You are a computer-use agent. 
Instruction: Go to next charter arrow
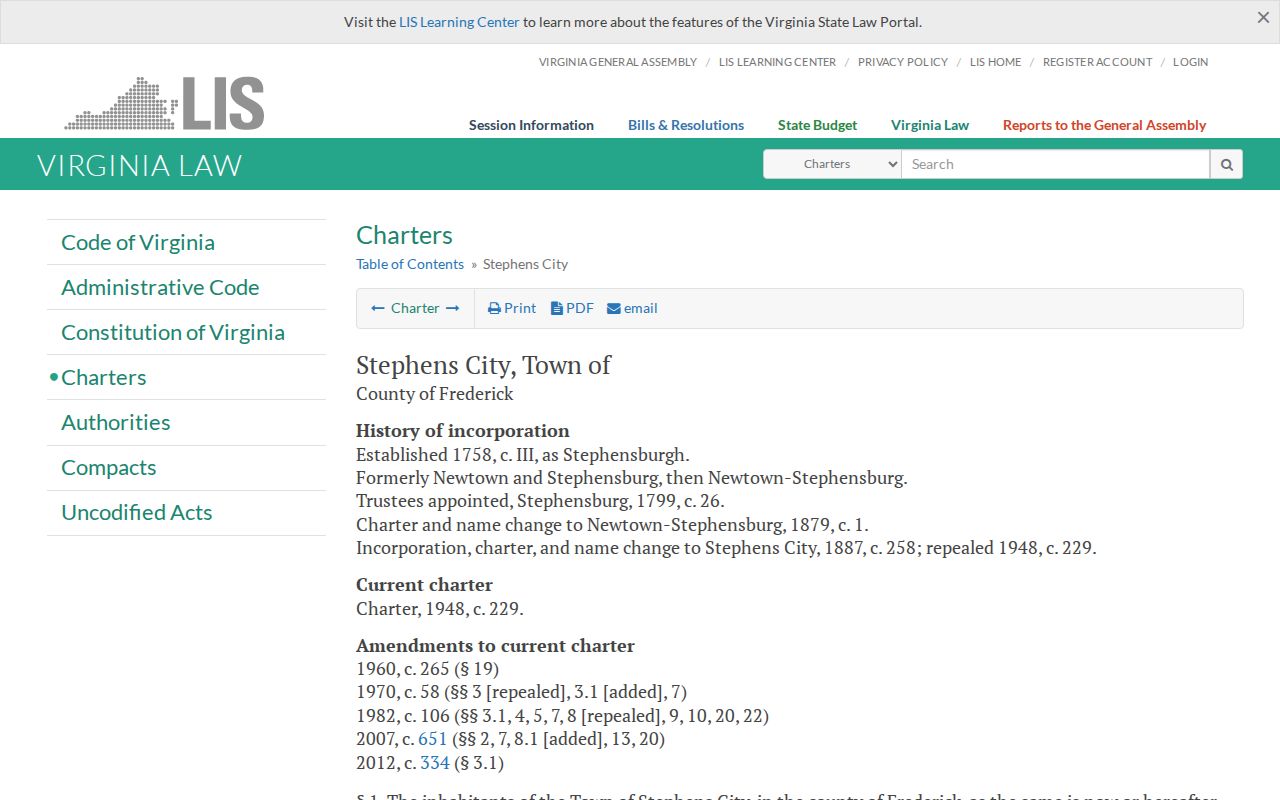pyautogui.click(x=453, y=308)
